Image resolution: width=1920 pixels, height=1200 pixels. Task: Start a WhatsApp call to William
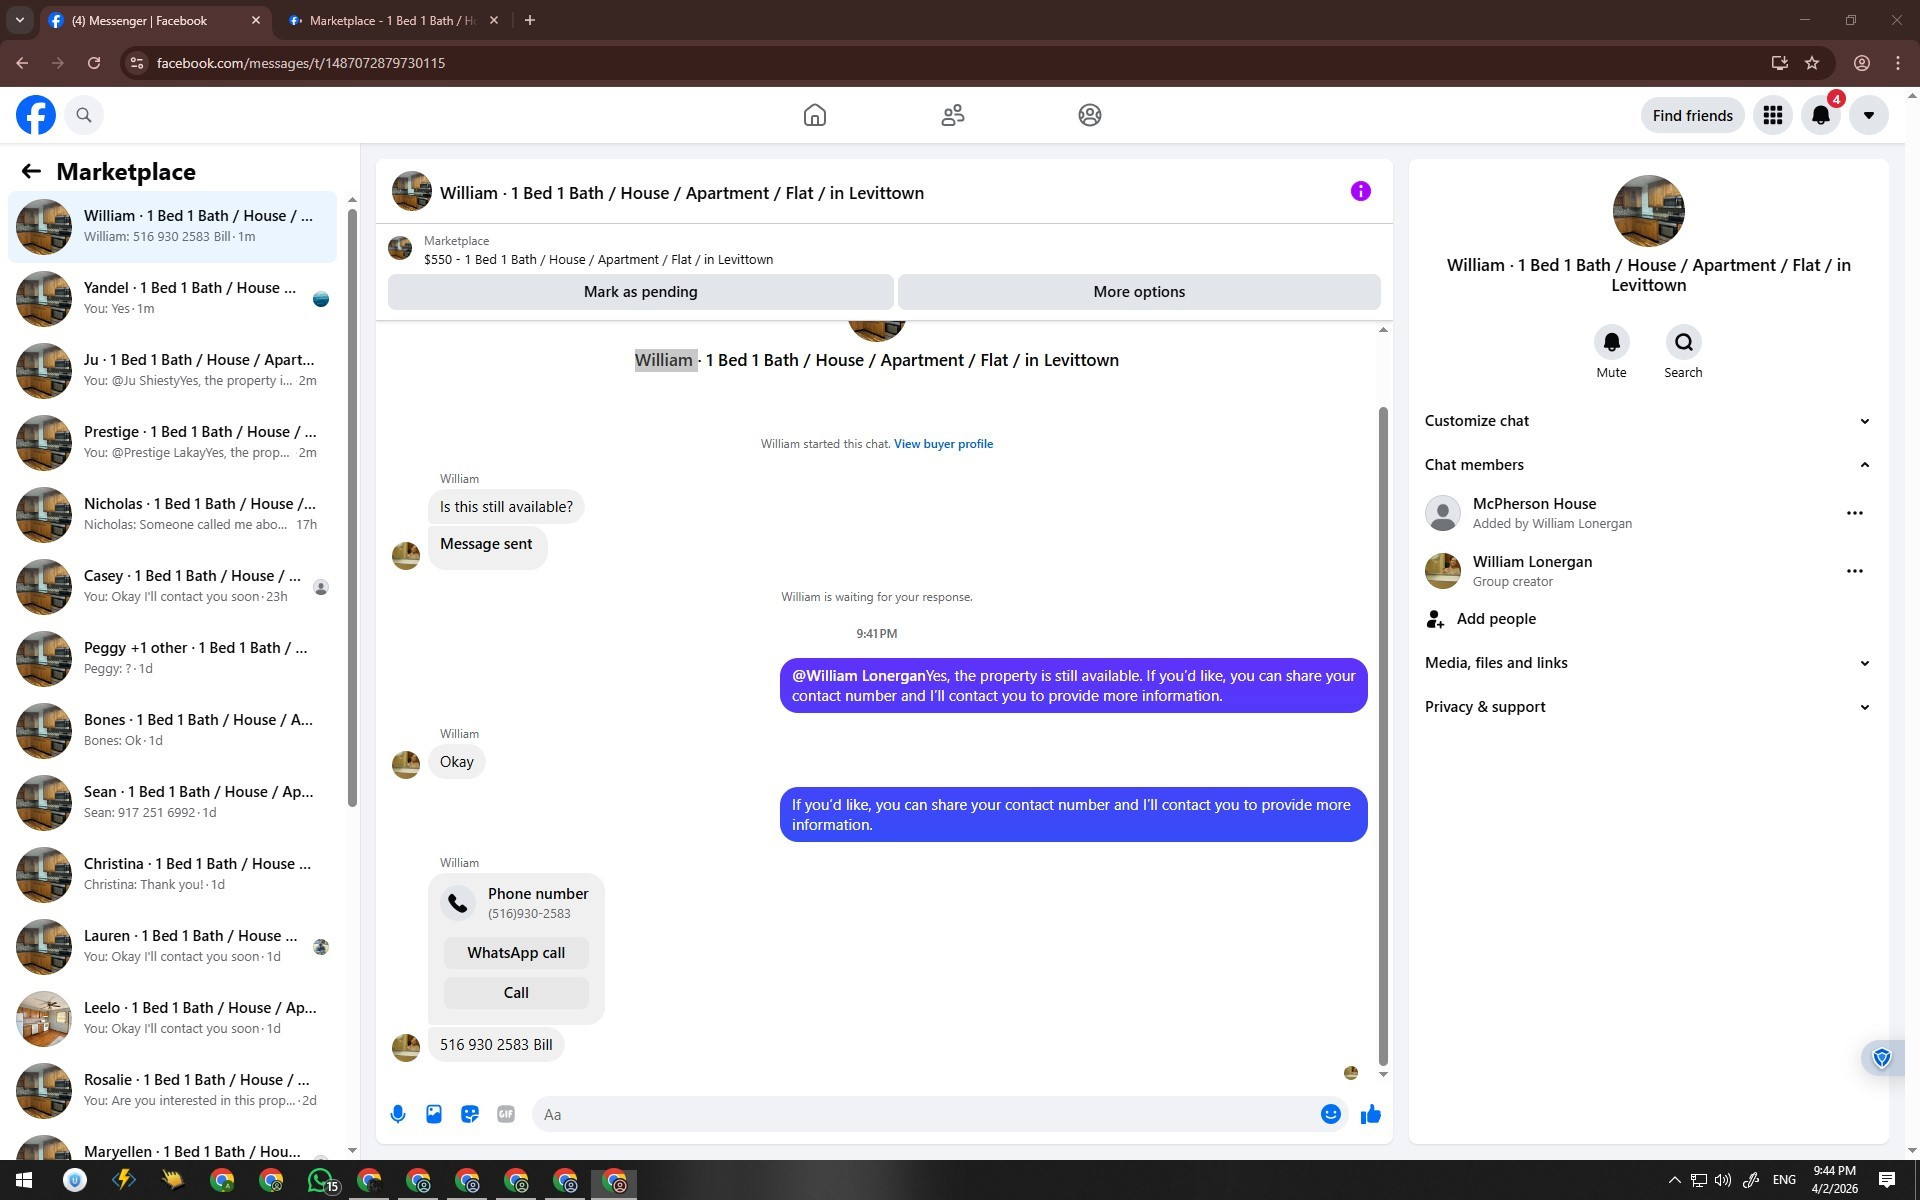[x=516, y=953]
